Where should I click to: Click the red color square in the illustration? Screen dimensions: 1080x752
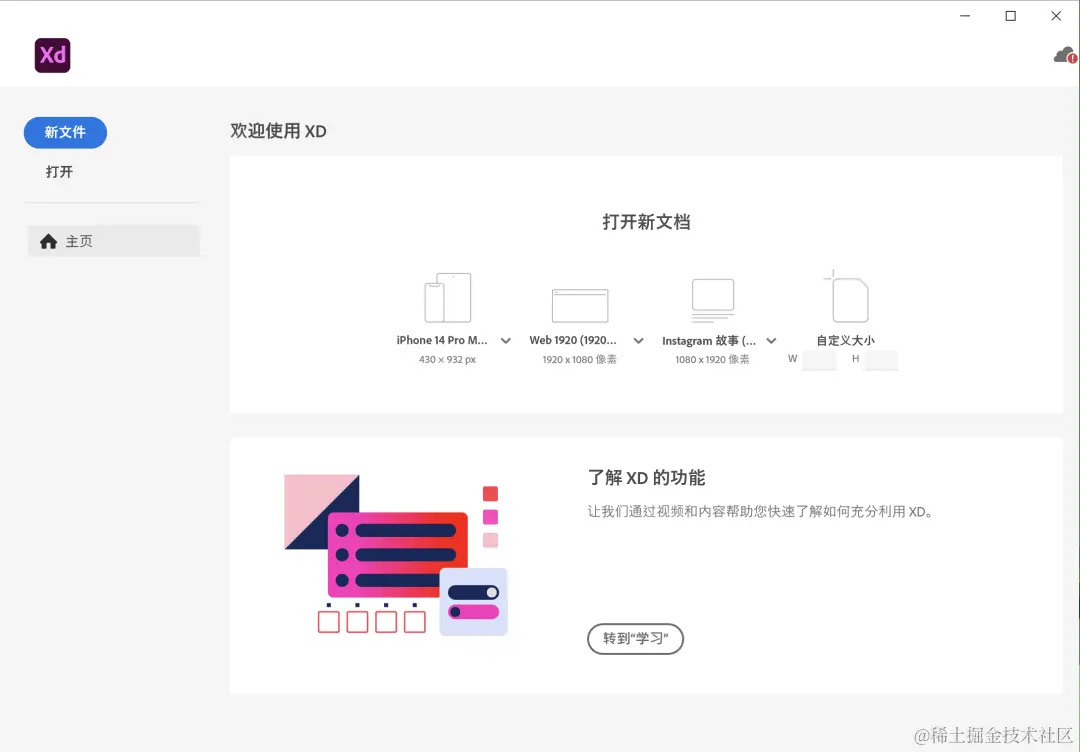490,493
